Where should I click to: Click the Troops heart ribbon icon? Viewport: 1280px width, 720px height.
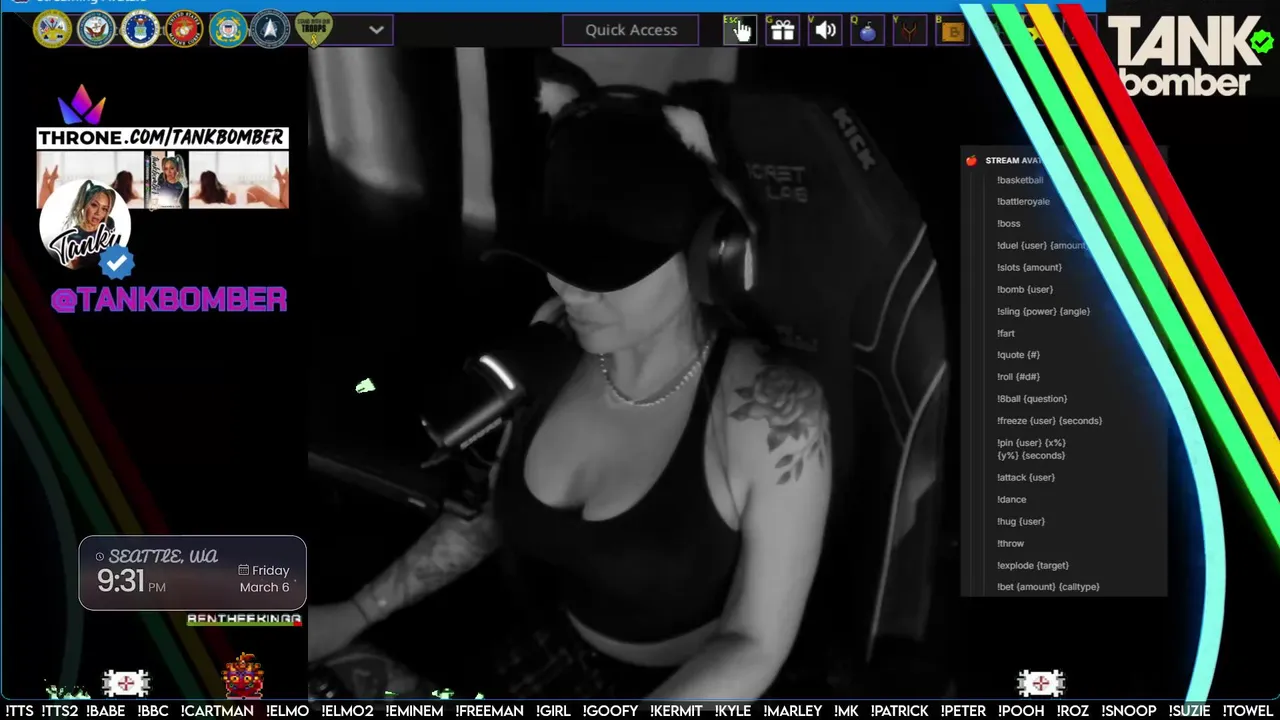coord(314,29)
